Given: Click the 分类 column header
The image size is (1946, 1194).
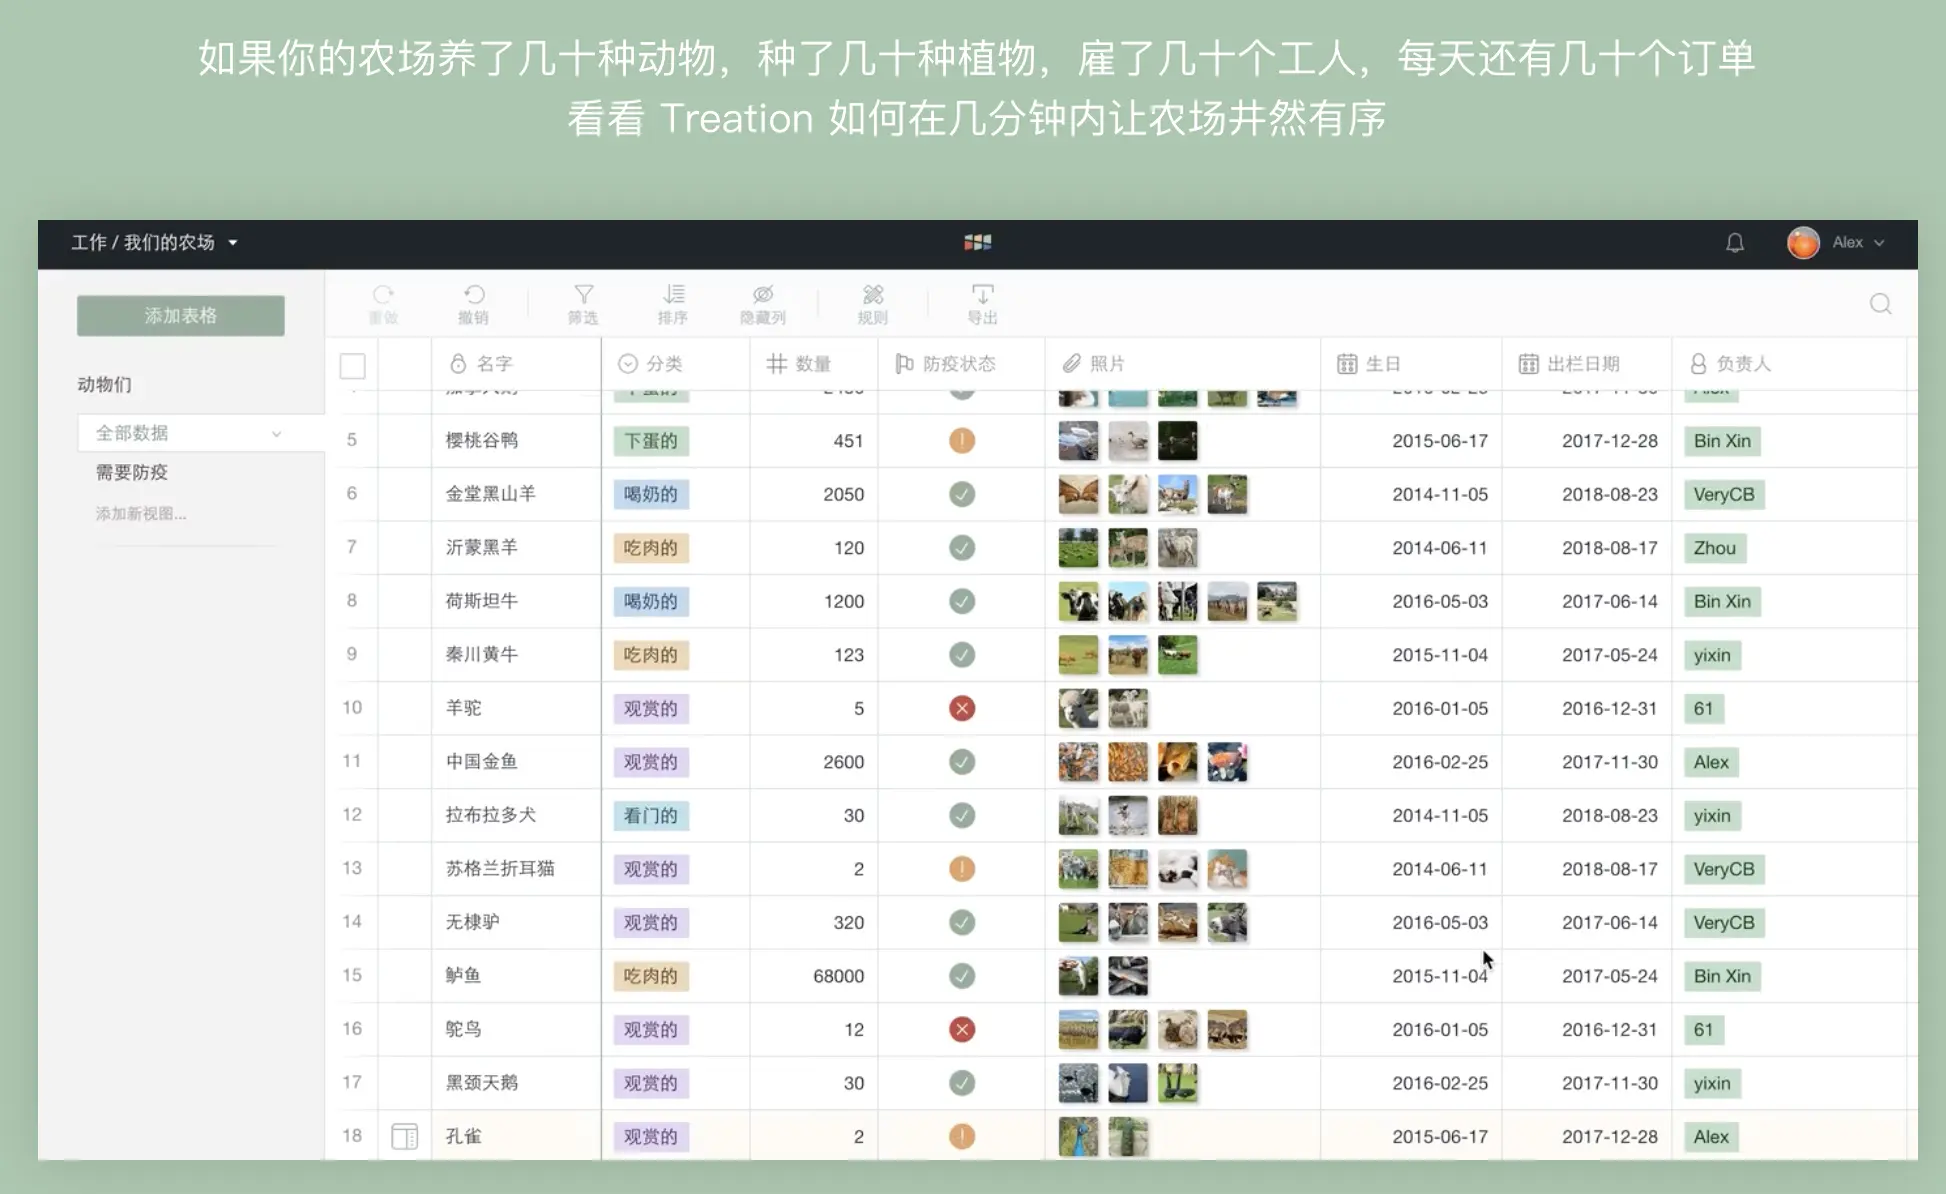Looking at the screenshot, I should pyautogui.click(x=663, y=364).
